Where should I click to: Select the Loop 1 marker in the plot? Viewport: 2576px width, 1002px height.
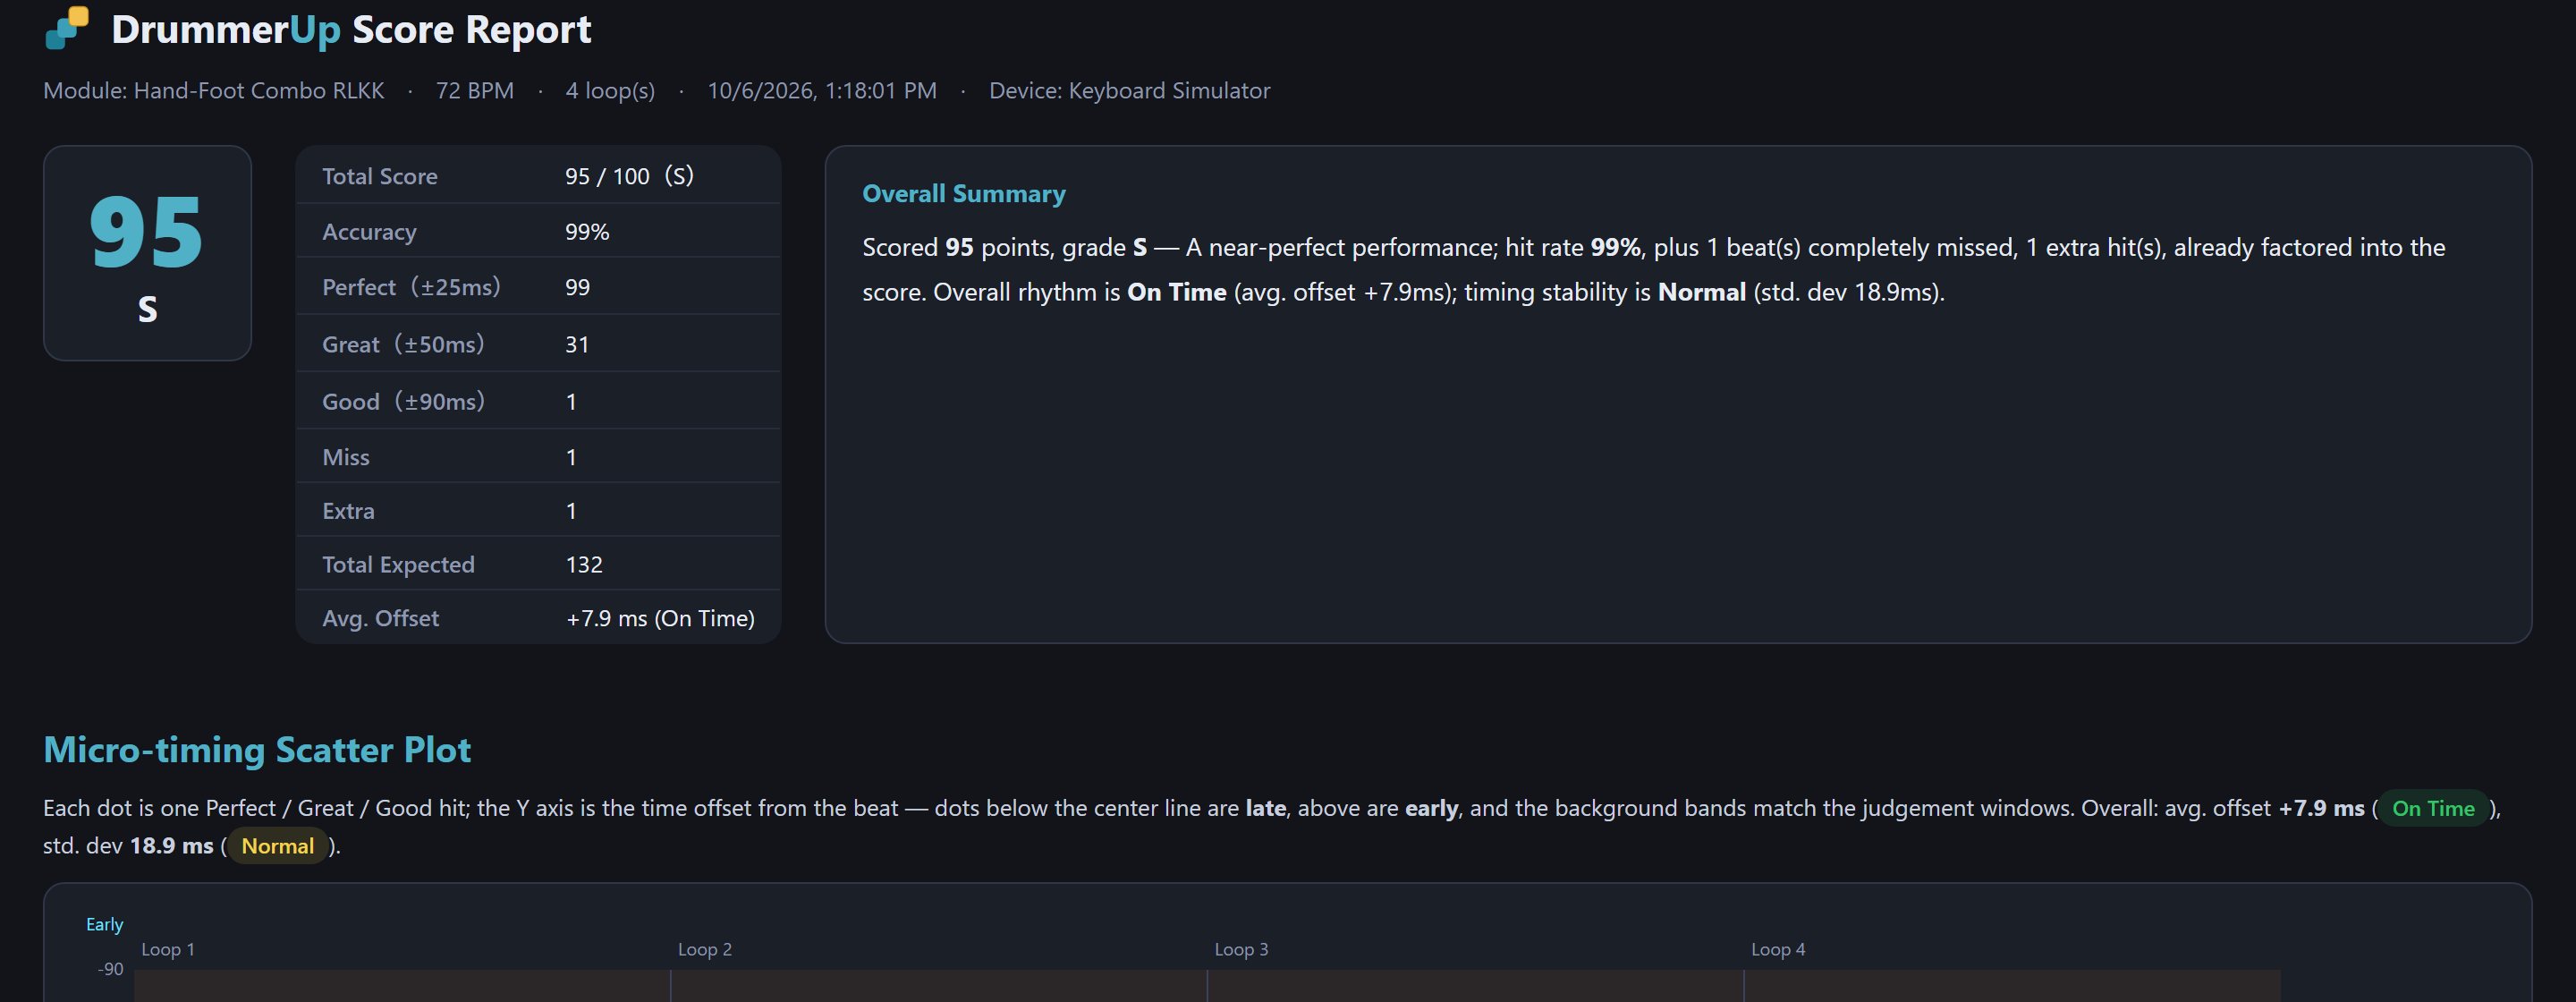click(168, 949)
